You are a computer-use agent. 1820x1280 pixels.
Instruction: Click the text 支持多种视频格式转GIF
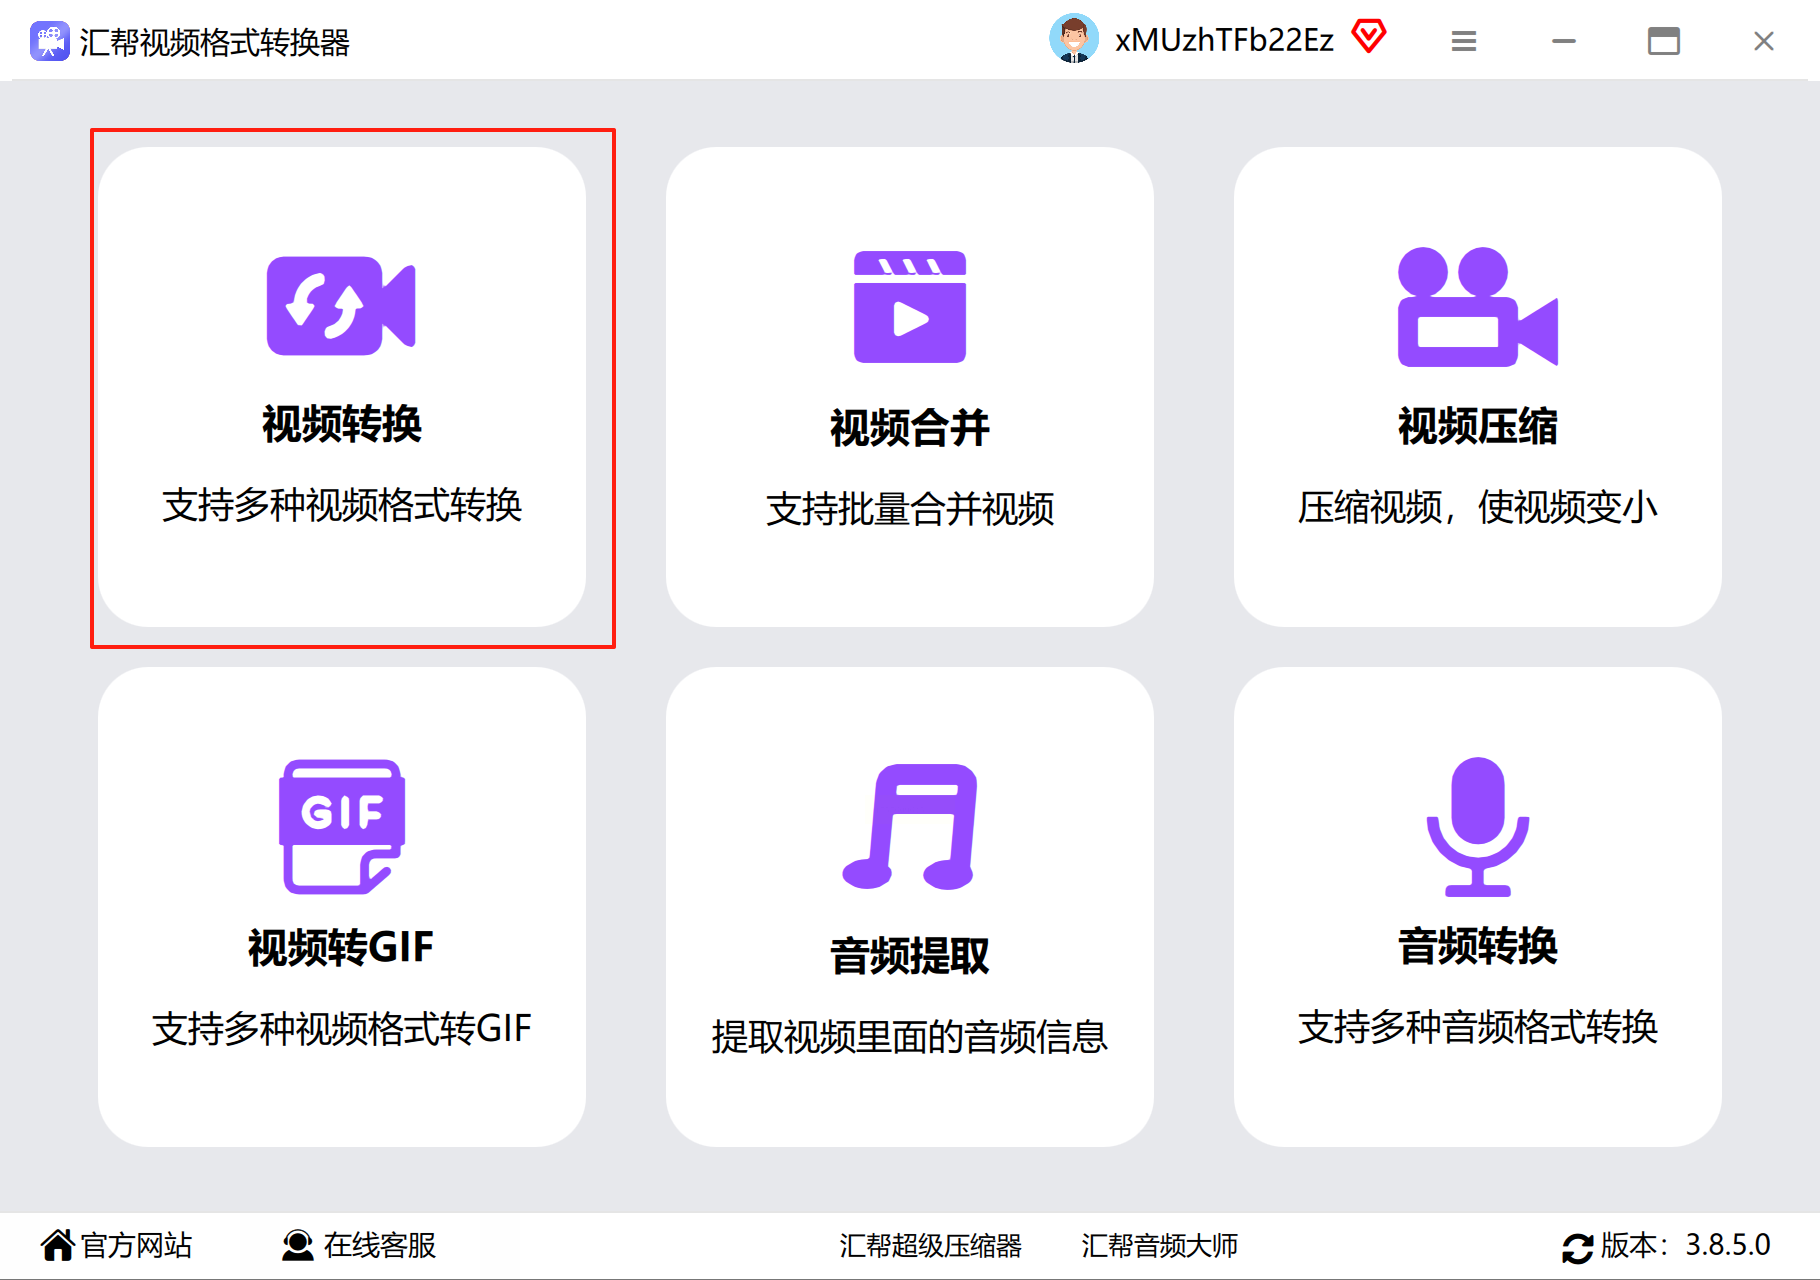click(342, 1029)
